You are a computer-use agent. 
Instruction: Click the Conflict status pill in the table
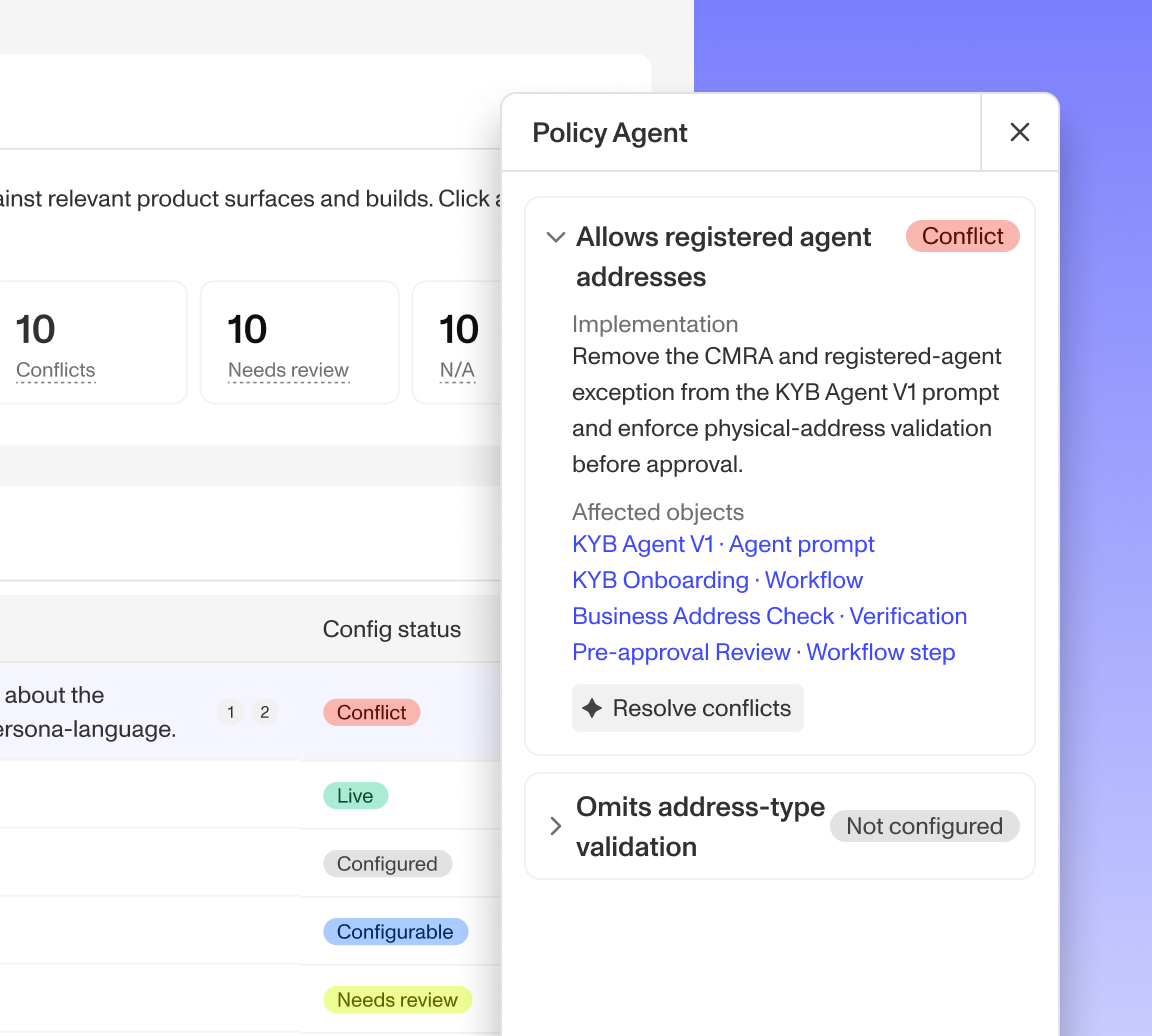(372, 713)
